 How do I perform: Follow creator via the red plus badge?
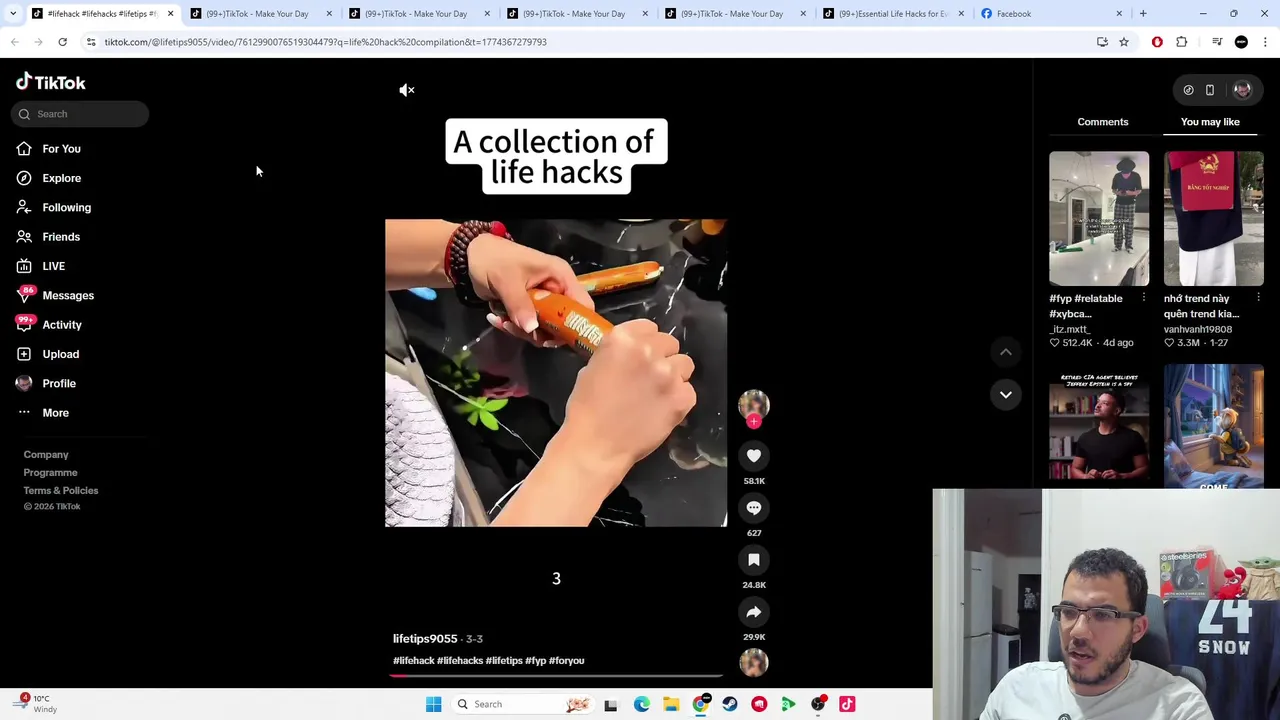pyautogui.click(x=754, y=421)
